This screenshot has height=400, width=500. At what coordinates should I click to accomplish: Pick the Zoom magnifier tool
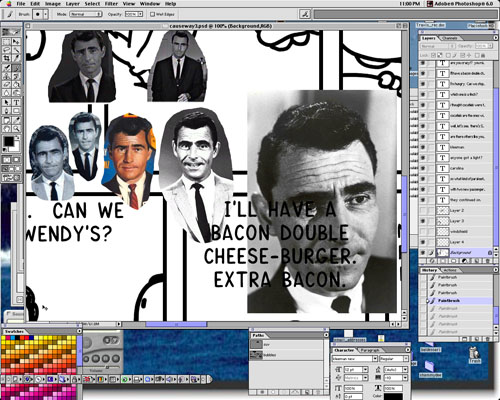16,128
